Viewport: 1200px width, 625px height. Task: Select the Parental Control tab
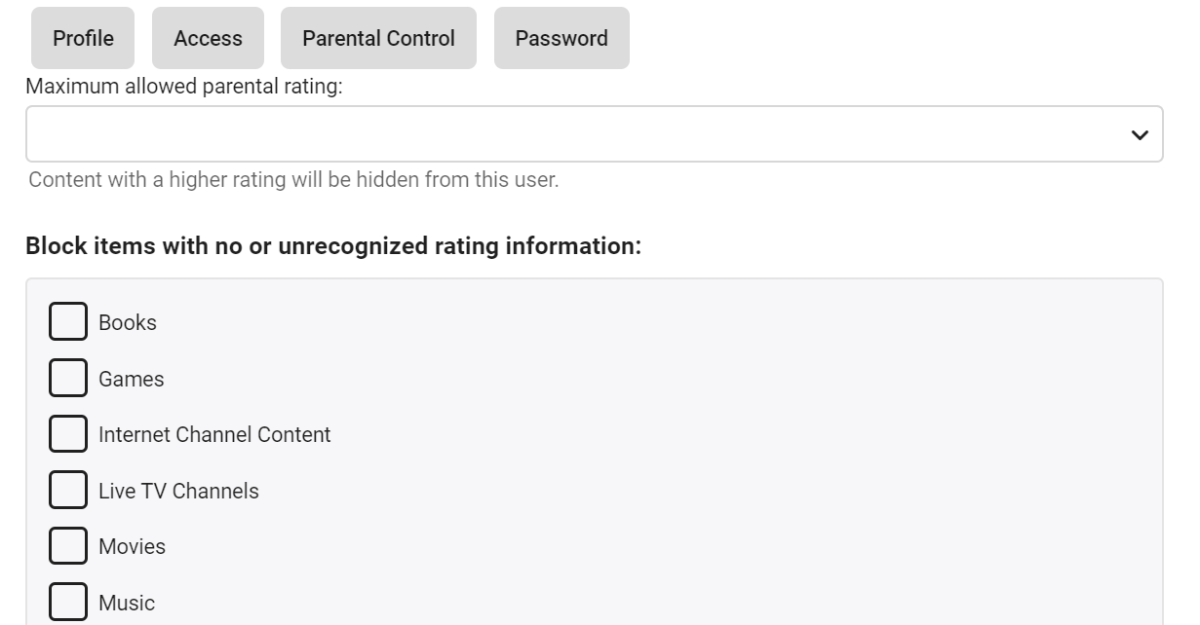[378, 39]
